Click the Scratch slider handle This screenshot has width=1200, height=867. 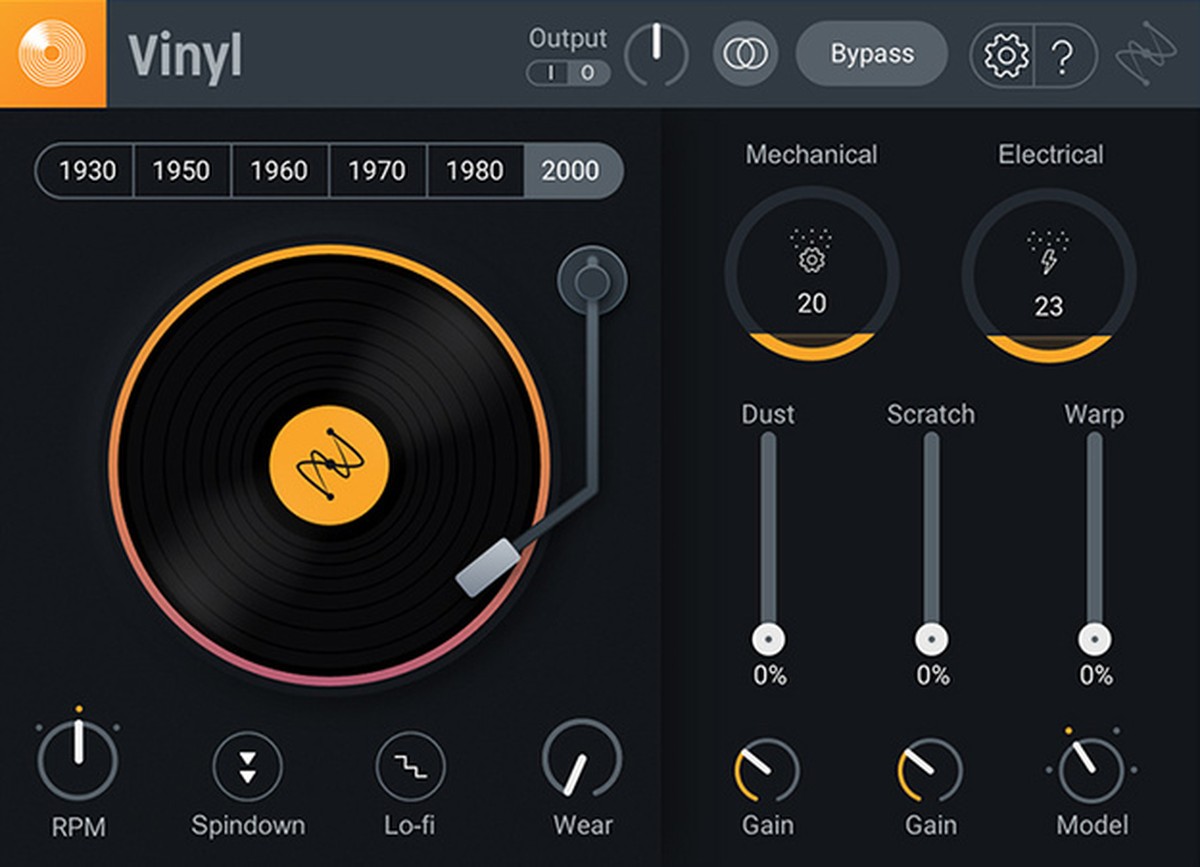point(931,638)
